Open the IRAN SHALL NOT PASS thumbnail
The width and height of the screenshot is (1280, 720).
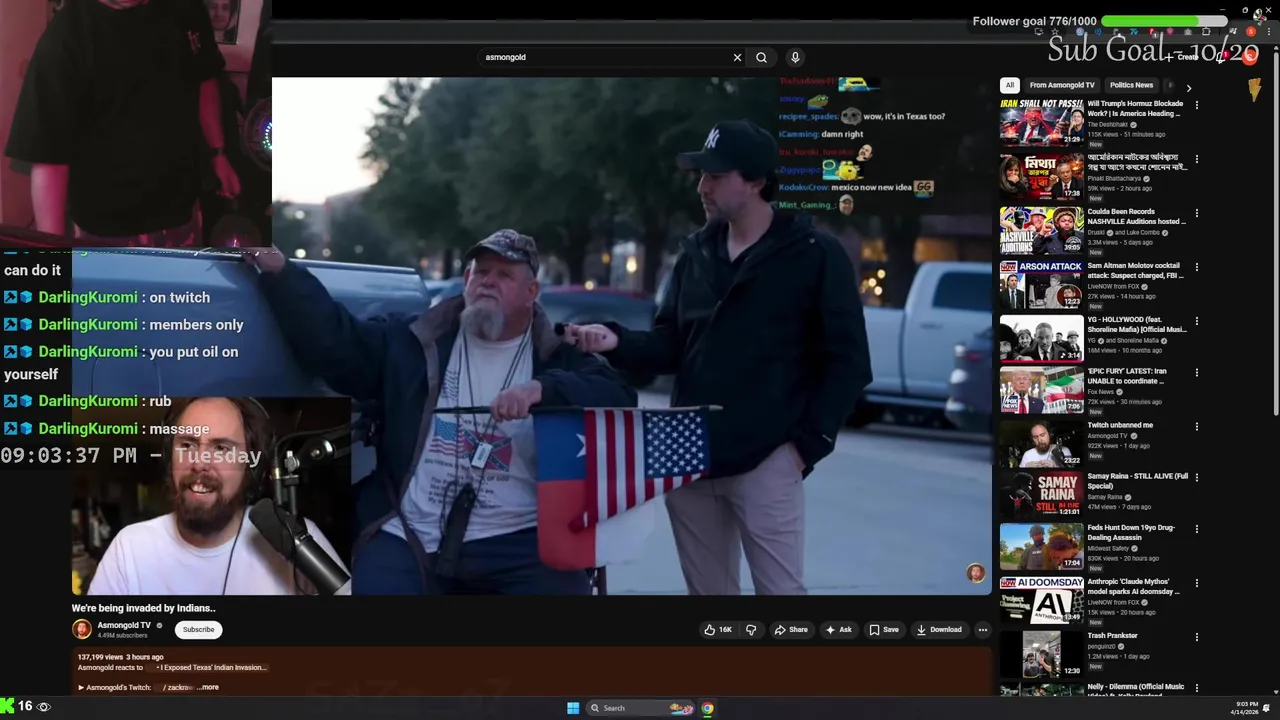(1041, 122)
